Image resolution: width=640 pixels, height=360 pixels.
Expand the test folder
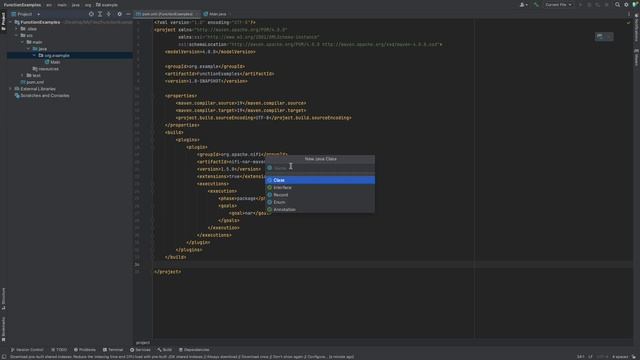22,76
